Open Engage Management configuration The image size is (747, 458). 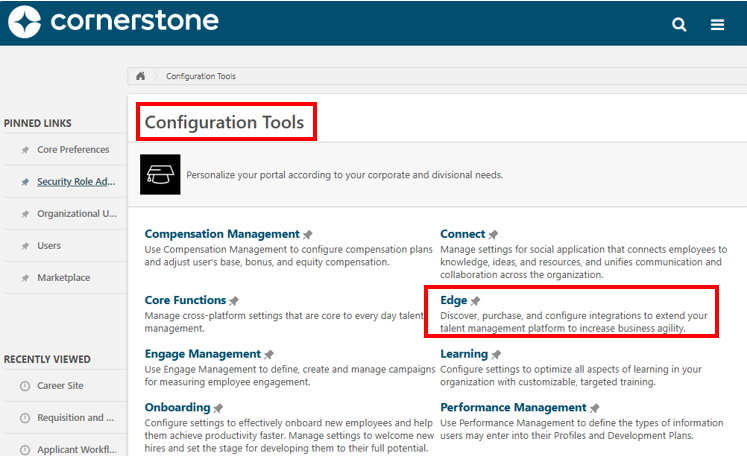coord(203,354)
